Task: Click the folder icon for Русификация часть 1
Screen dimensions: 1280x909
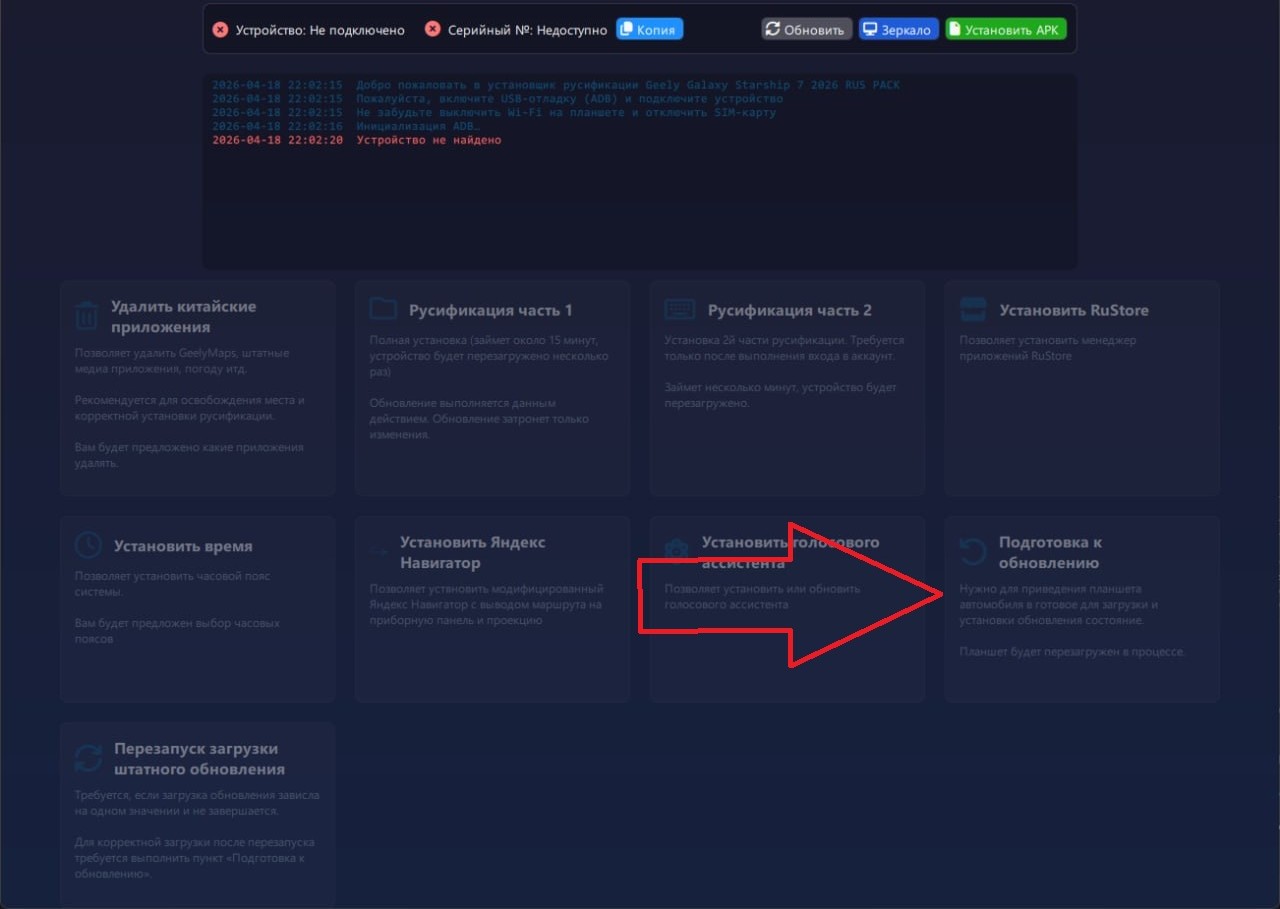Action: (383, 308)
